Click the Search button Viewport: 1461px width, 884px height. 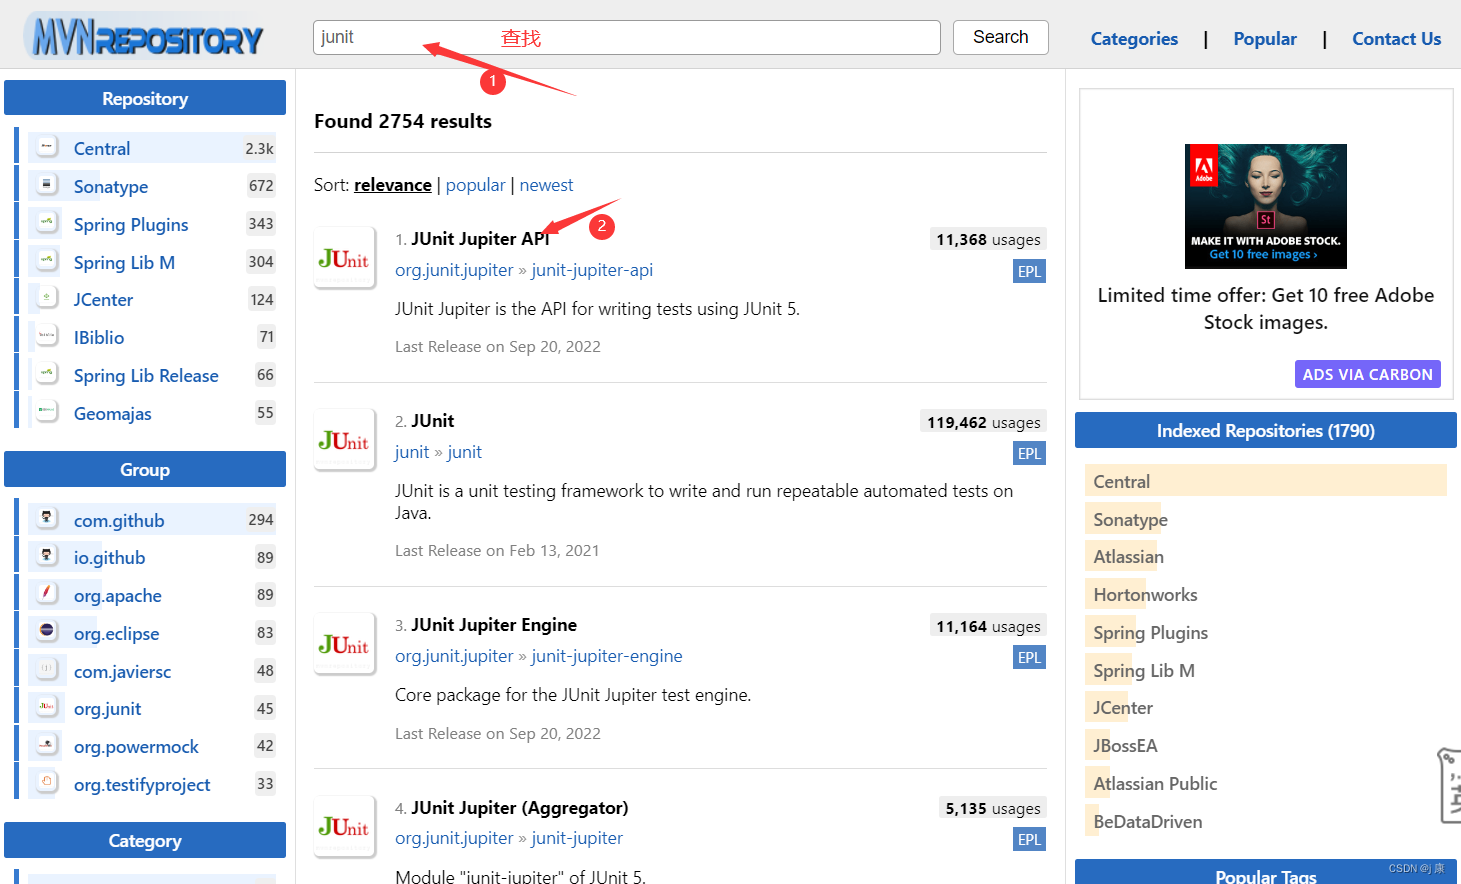(1000, 37)
